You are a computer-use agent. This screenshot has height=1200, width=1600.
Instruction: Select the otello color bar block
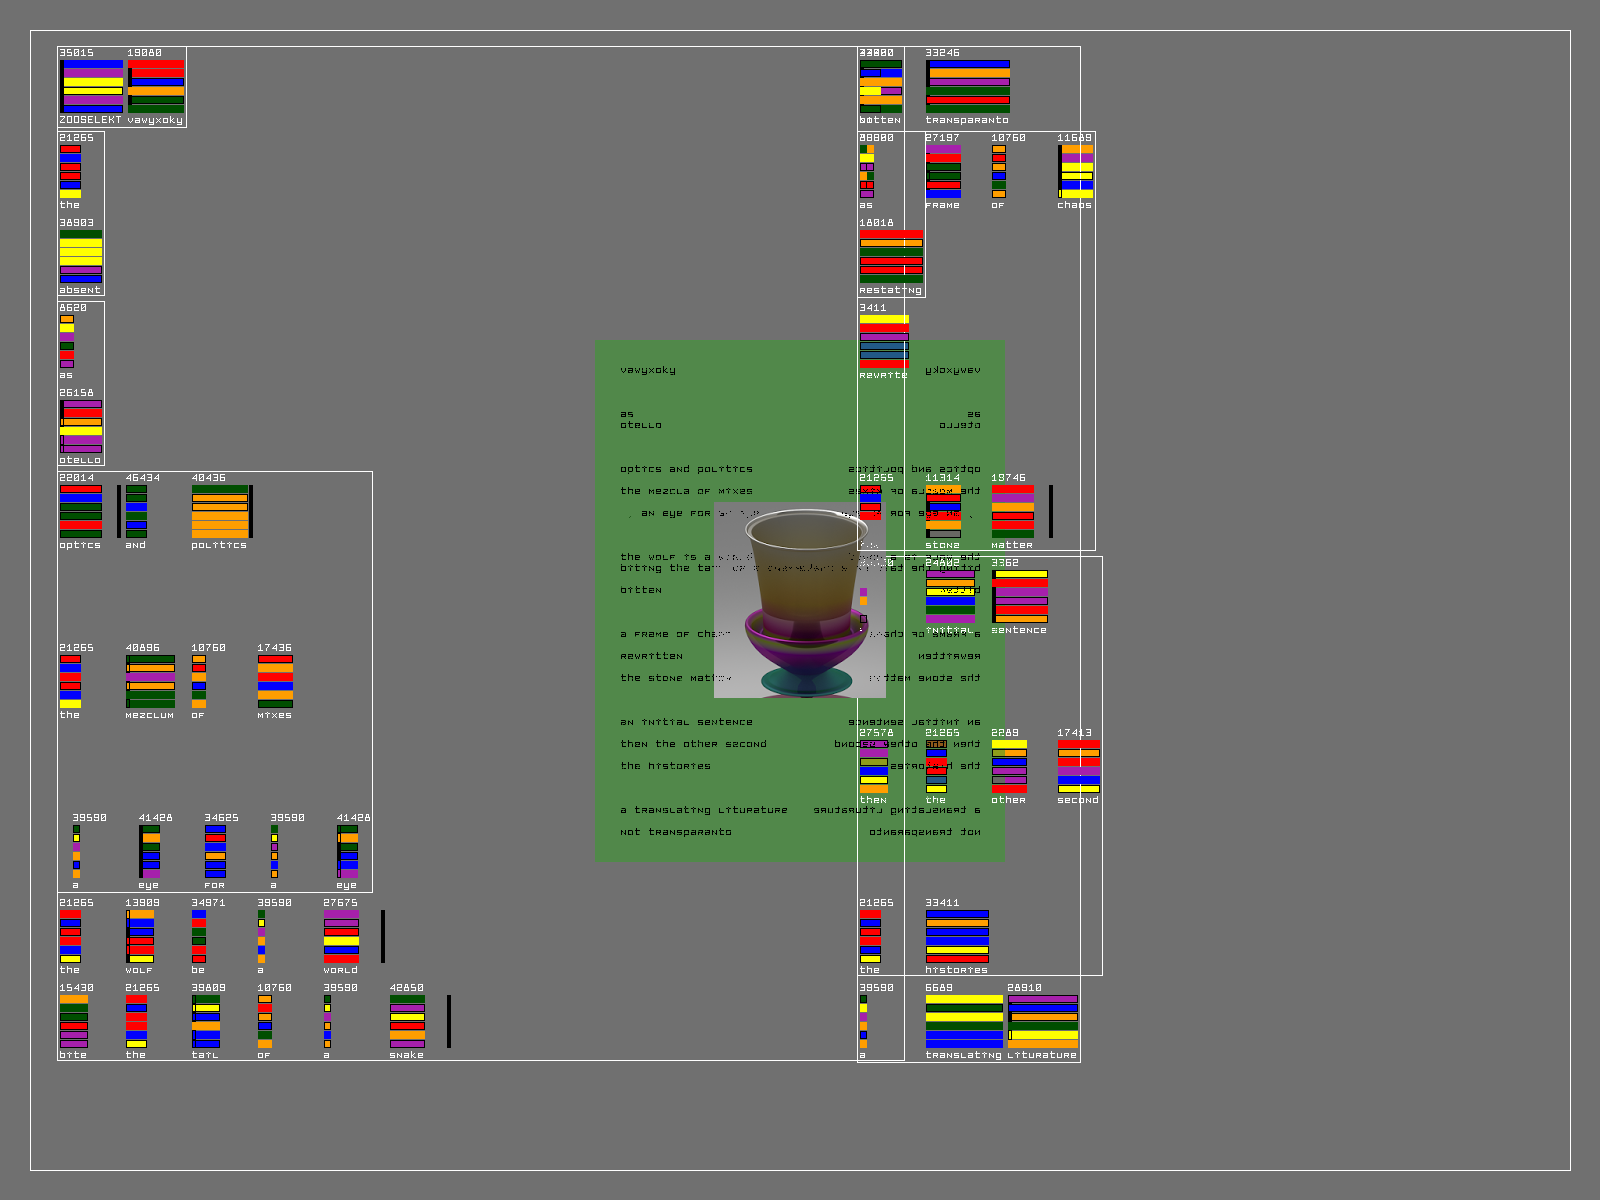[80, 427]
